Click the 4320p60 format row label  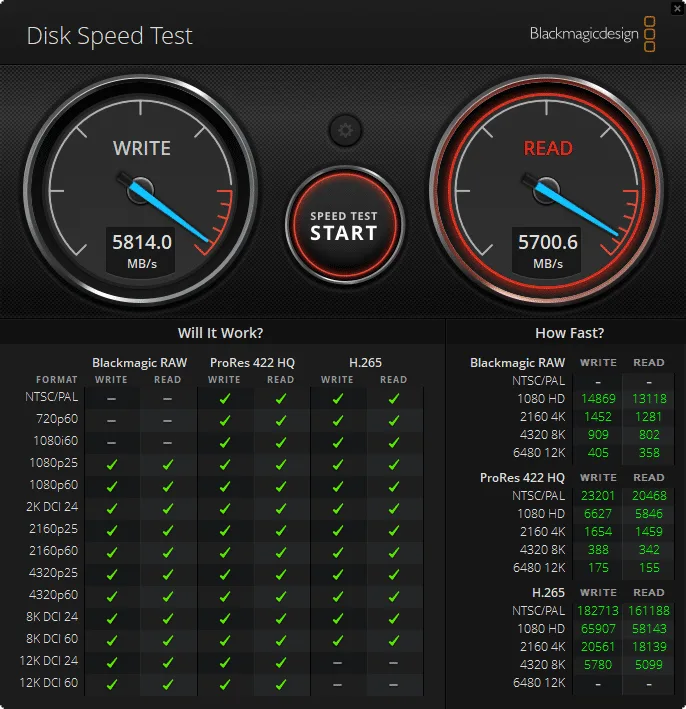coord(53,595)
